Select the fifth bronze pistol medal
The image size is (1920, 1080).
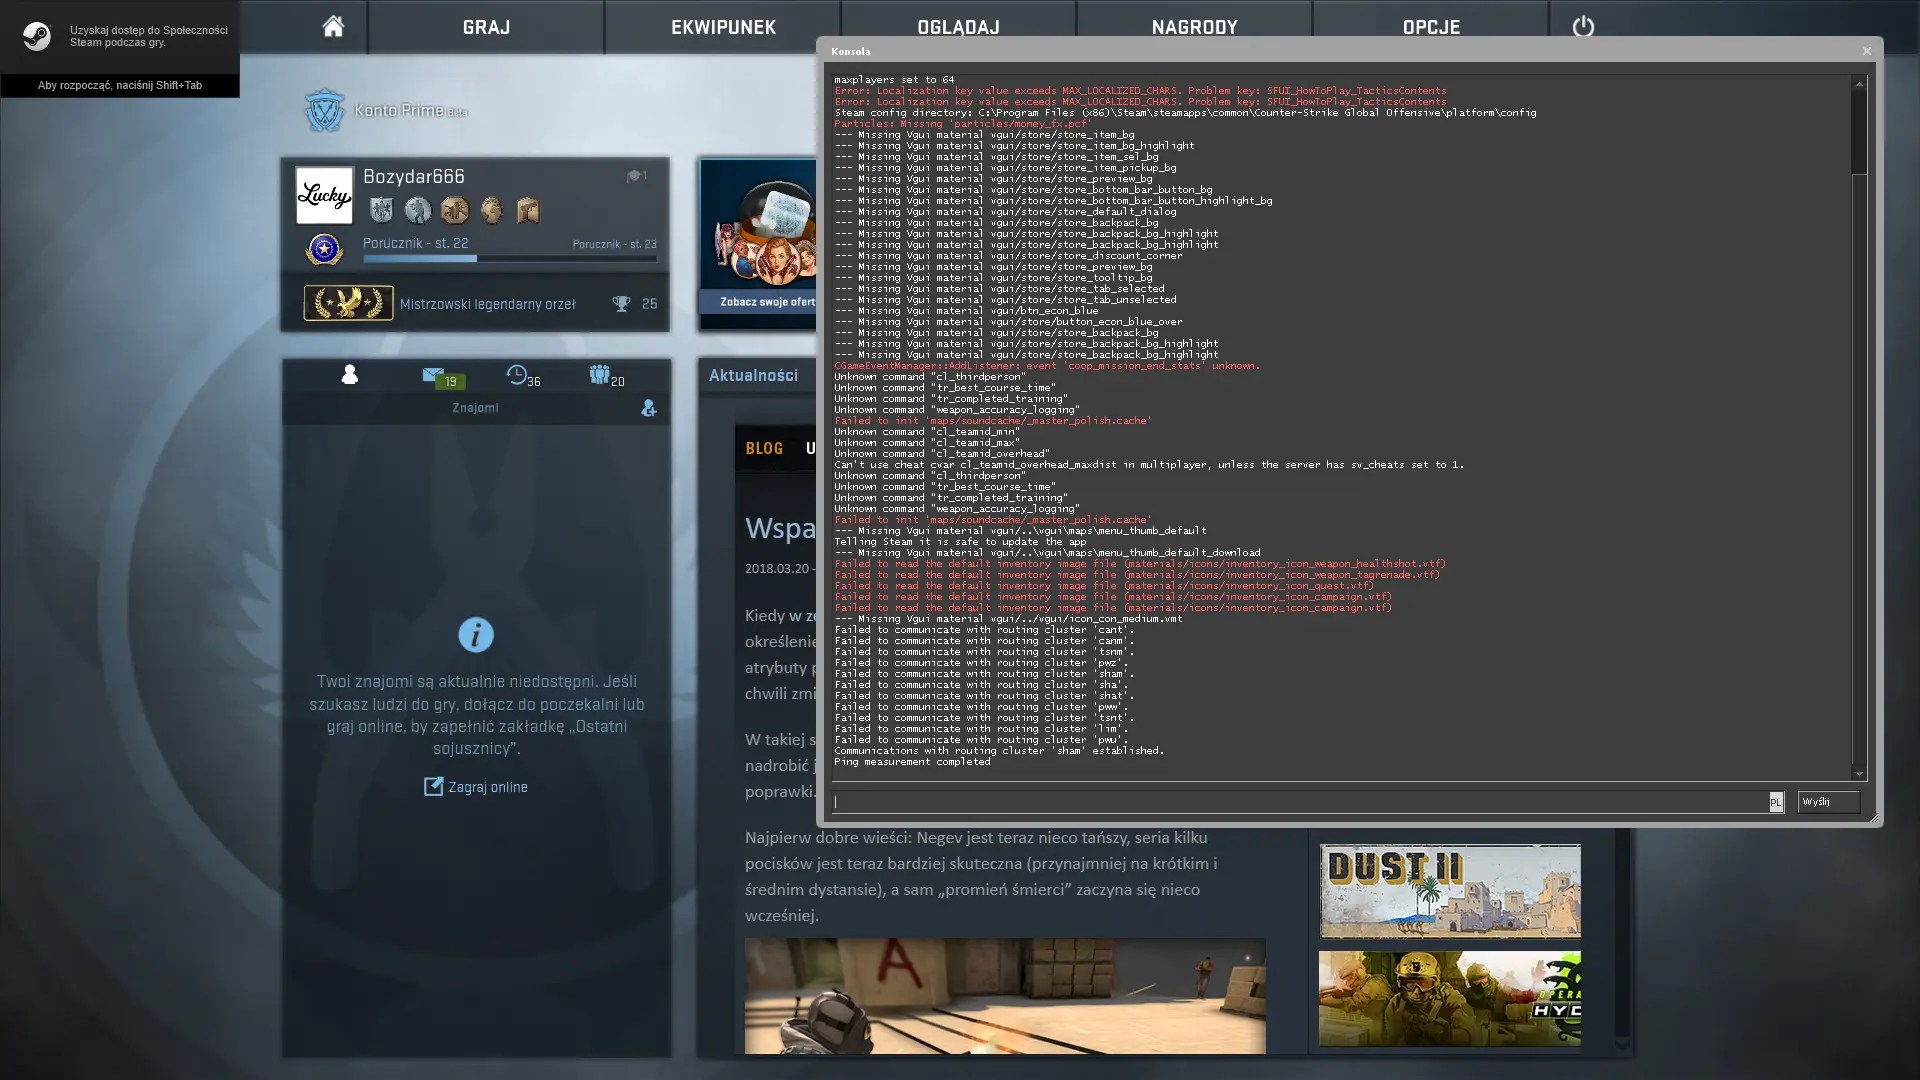click(x=528, y=210)
